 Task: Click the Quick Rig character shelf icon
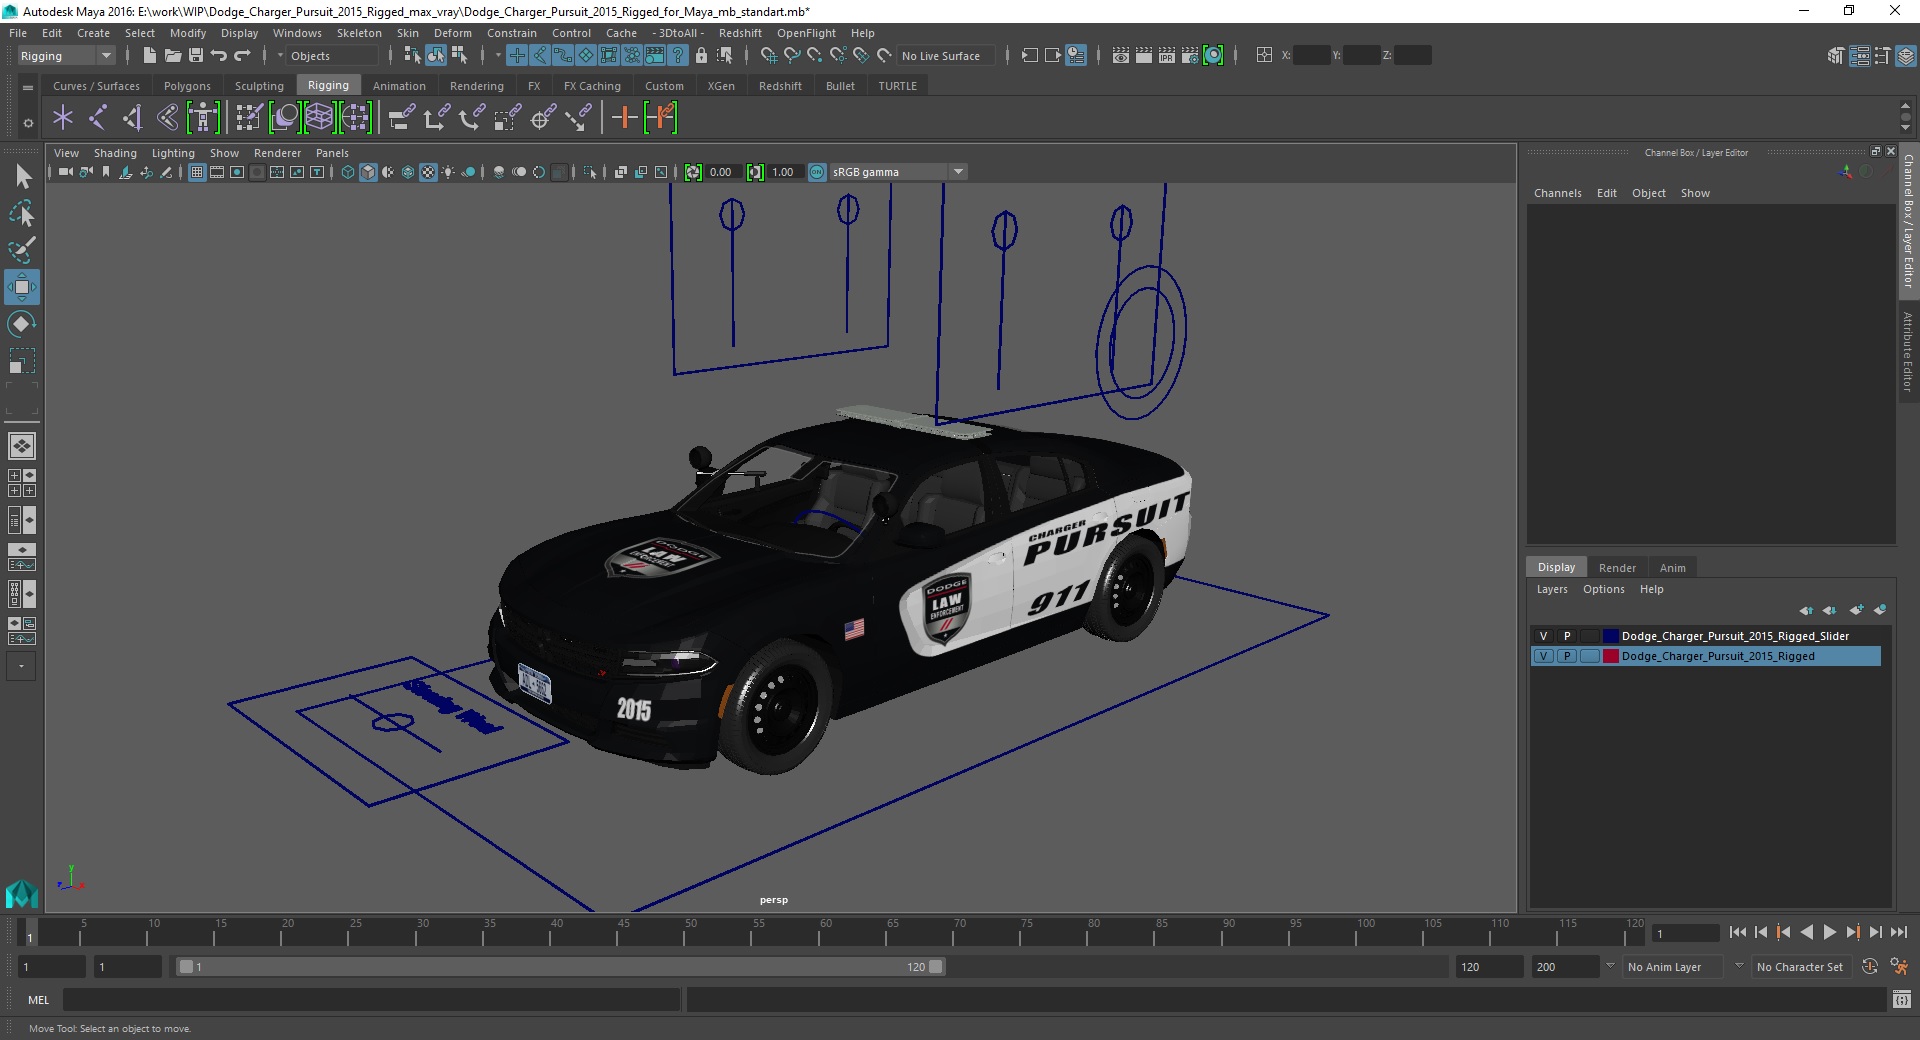[203, 118]
